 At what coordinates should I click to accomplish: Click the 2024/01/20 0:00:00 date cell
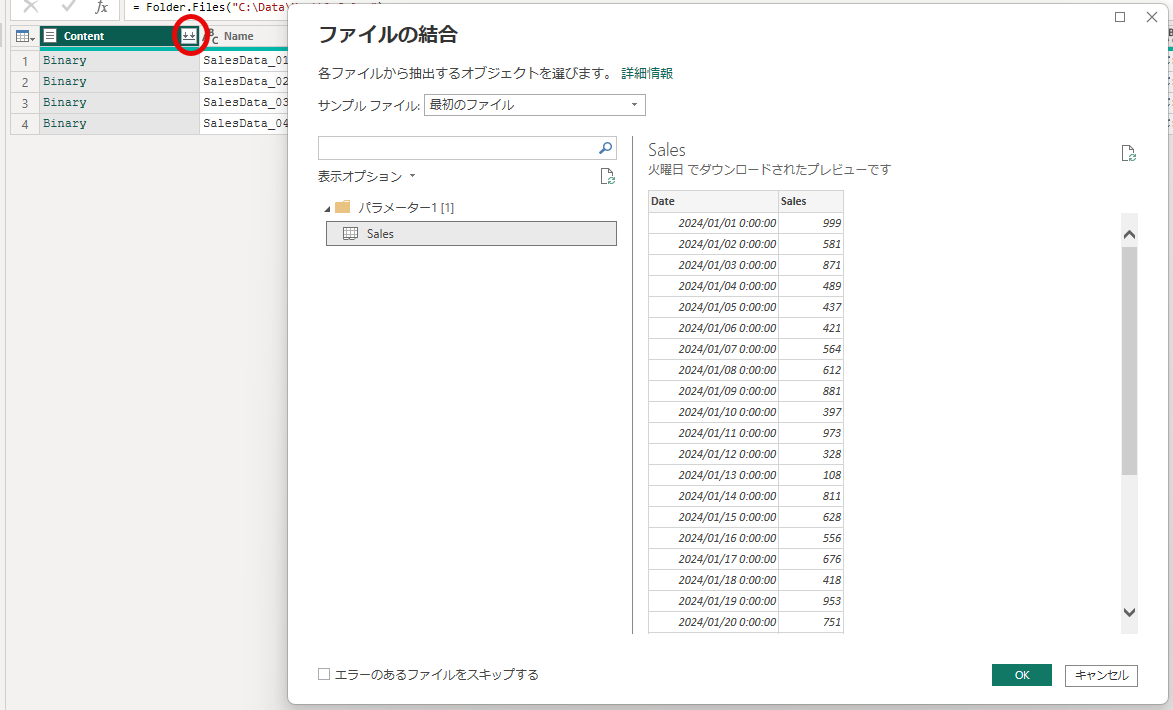tap(713, 622)
